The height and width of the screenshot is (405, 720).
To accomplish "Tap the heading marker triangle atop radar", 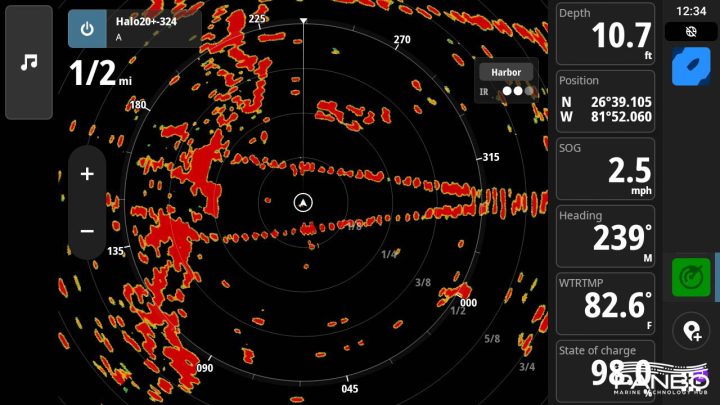I will pyautogui.click(x=304, y=21).
